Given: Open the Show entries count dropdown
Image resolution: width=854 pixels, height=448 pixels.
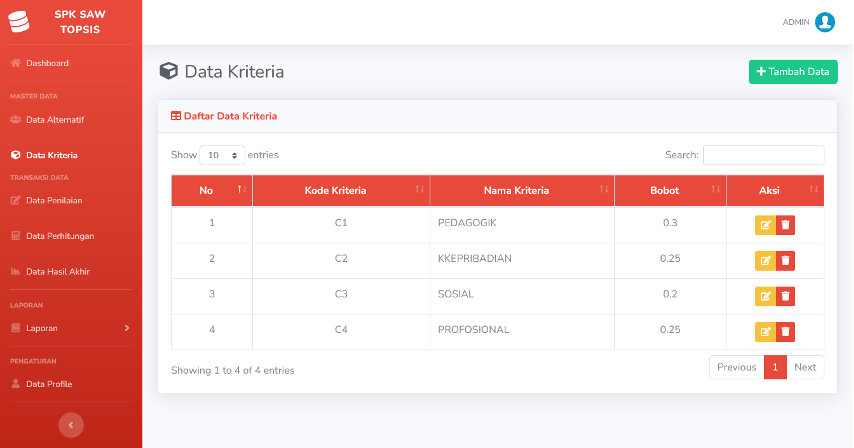Looking at the screenshot, I should coord(222,155).
